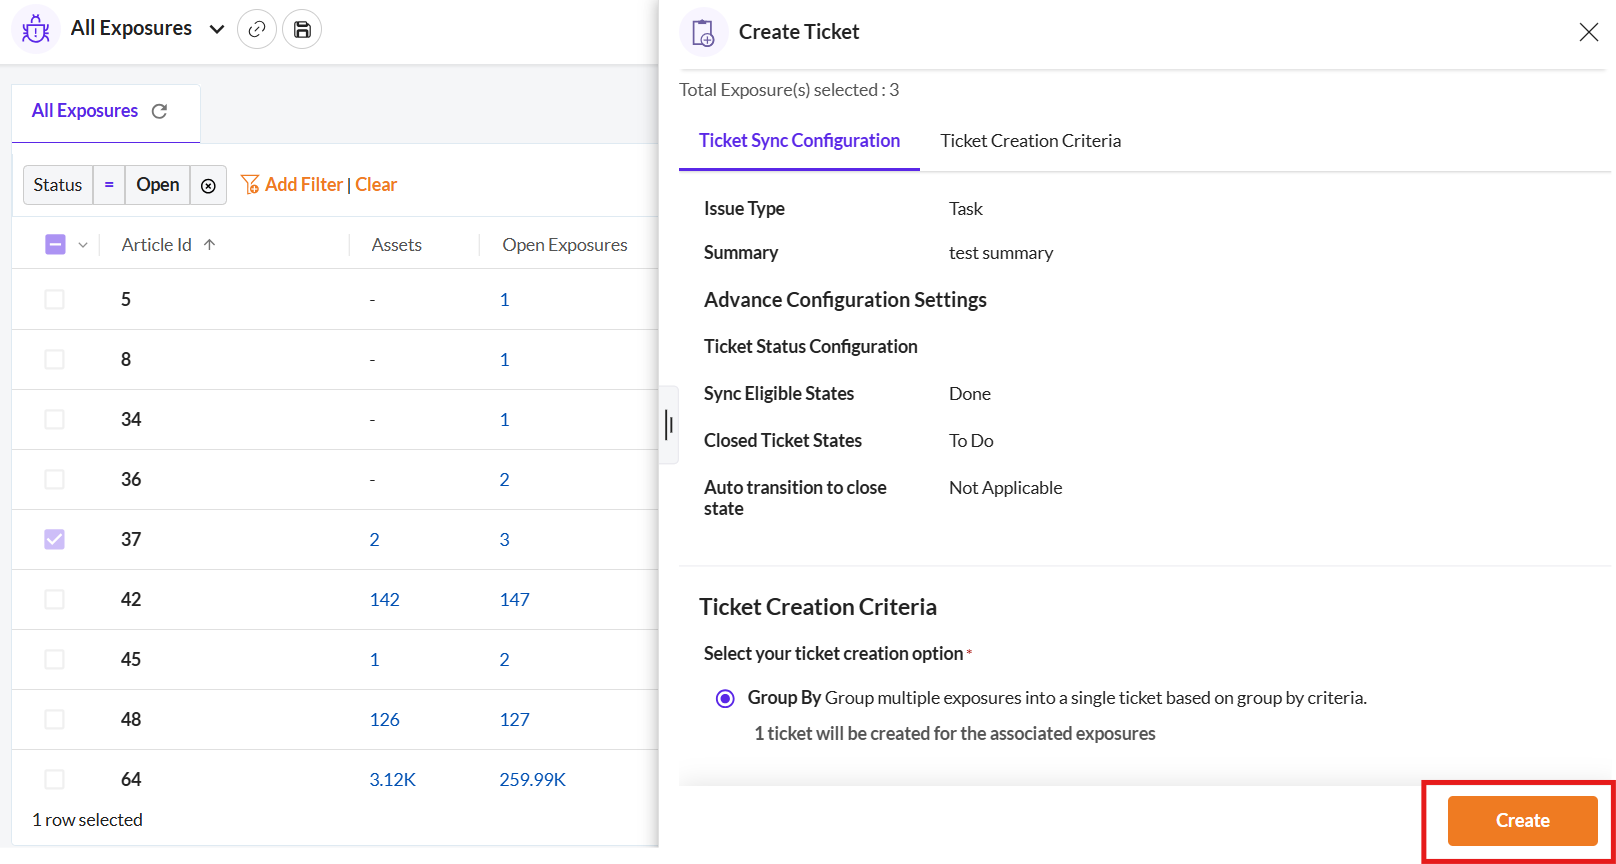
Task: Copy link using the chain icon
Action: click(x=257, y=30)
